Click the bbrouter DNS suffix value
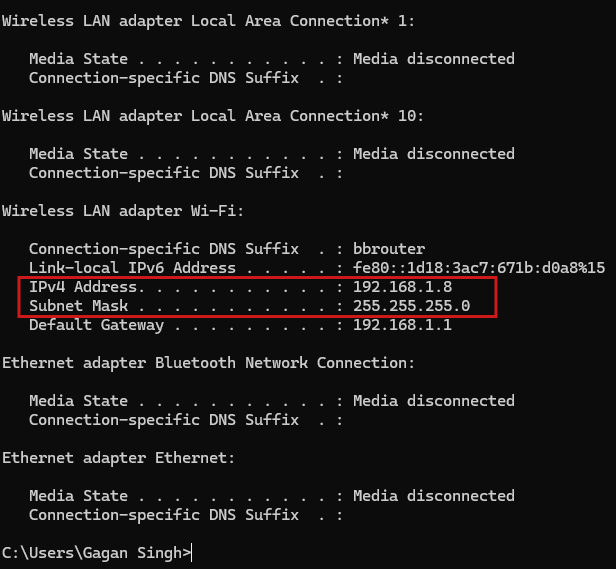Screen dimensions: 616x569 (x=389, y=249)
